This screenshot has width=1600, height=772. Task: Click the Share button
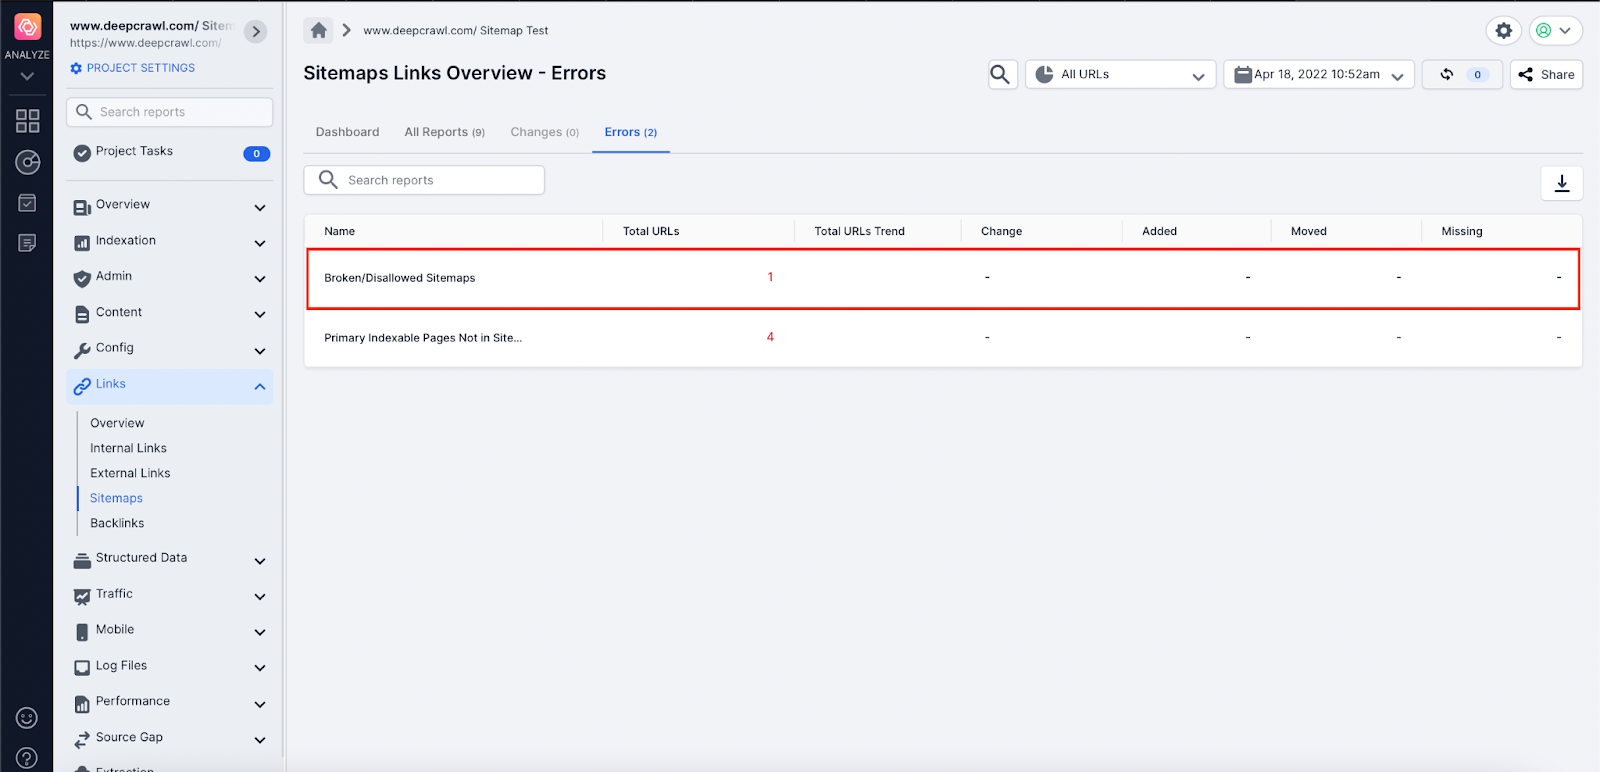pyautogui.click(x=1546, y=74)
